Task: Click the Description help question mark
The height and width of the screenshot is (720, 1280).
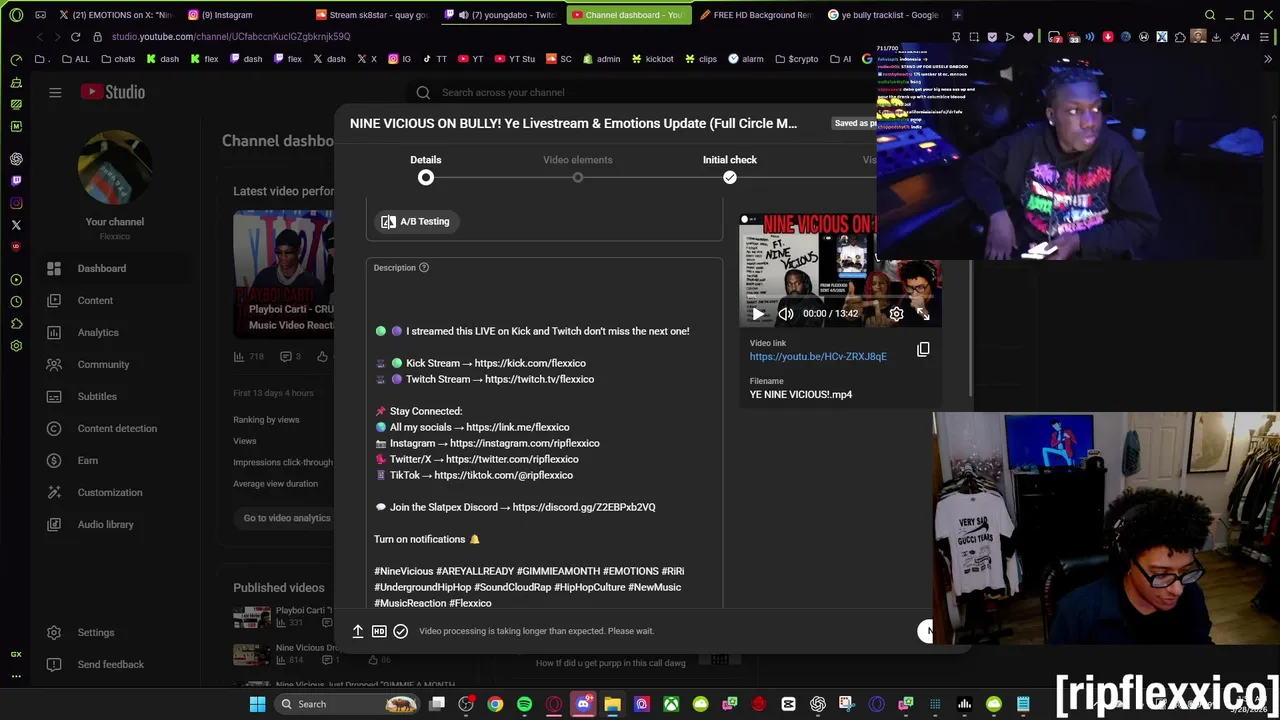Action: [x=423, y=267]
